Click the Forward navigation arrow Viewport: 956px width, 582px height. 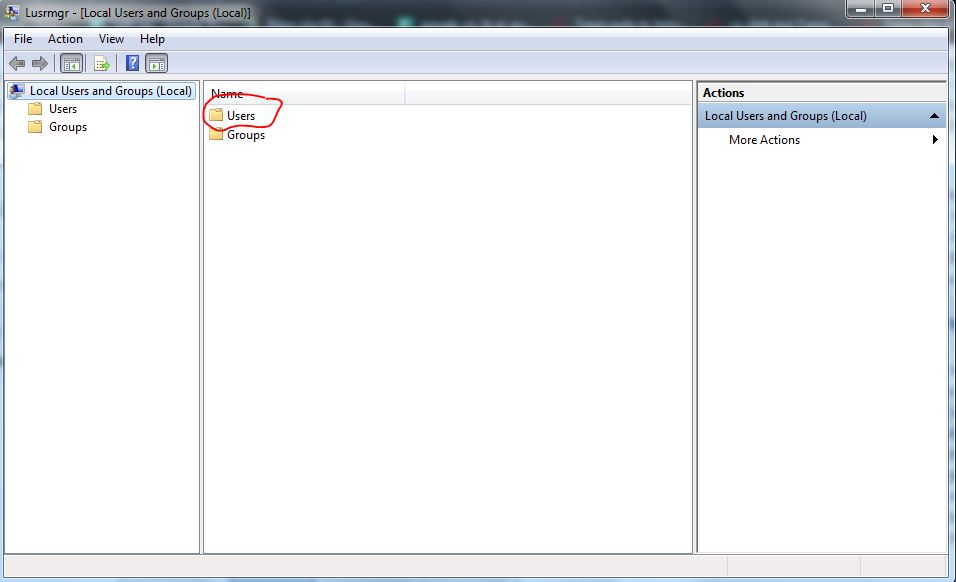(38, 62)
